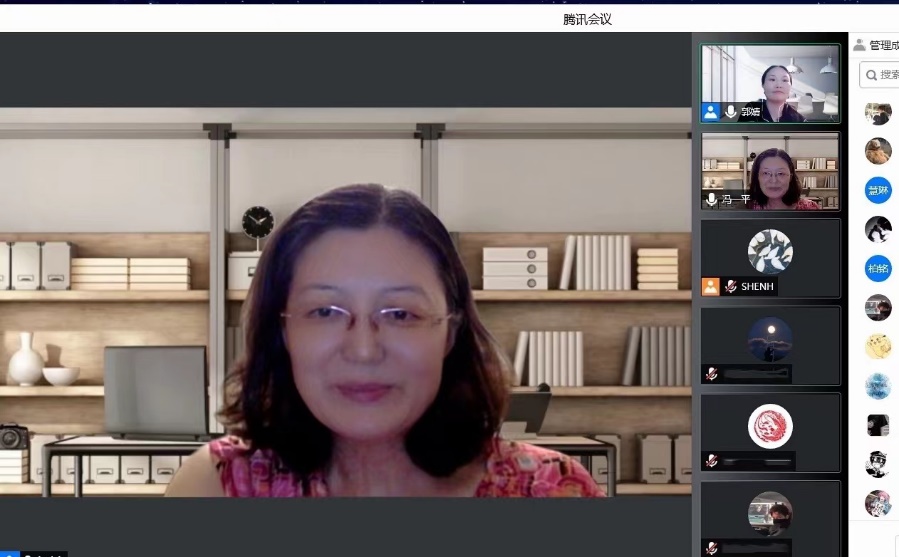
Task: Click the orange user icon on the SHENH tile
Action: [x=710, y=287]
